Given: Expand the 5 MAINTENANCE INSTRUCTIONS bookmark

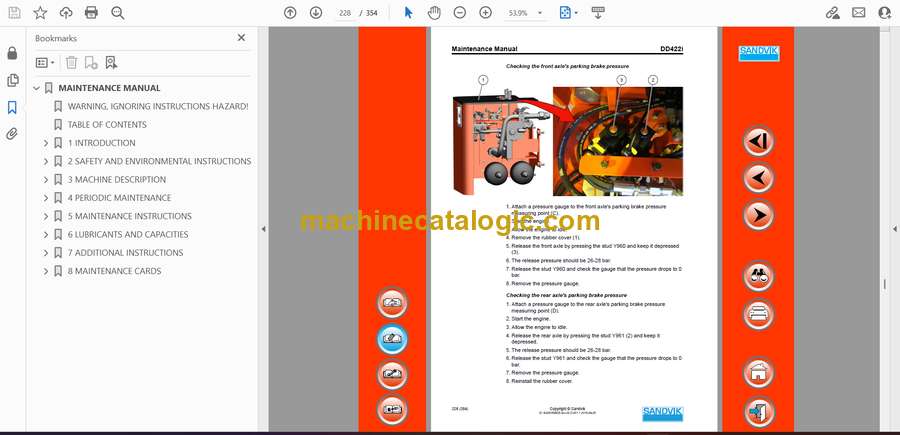Looking at the screenshot, I should coord(46,216).
